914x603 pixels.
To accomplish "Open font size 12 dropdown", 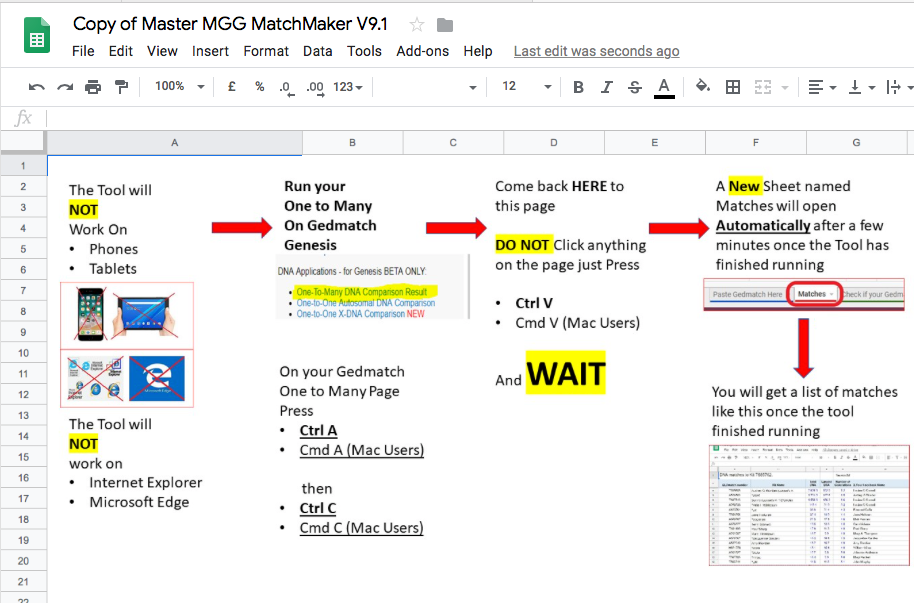I will (526, 87).
